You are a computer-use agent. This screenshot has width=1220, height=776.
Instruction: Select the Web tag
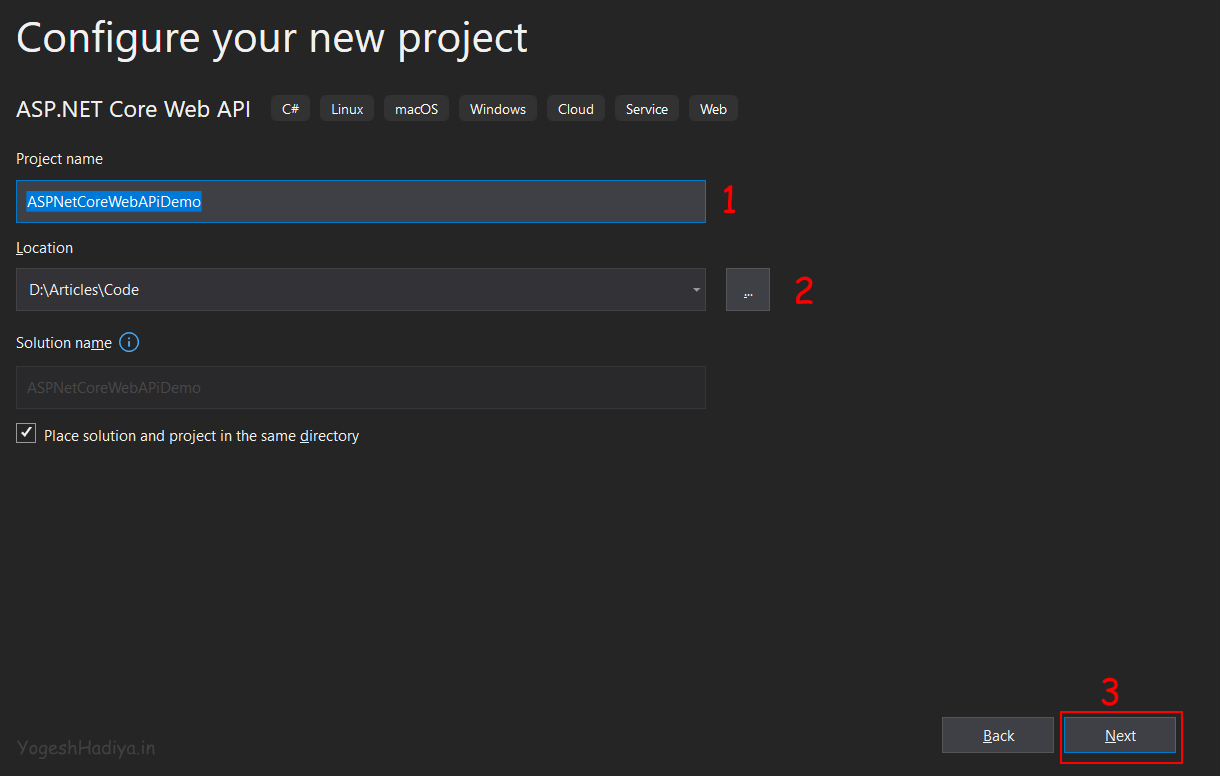pos(713,109)
